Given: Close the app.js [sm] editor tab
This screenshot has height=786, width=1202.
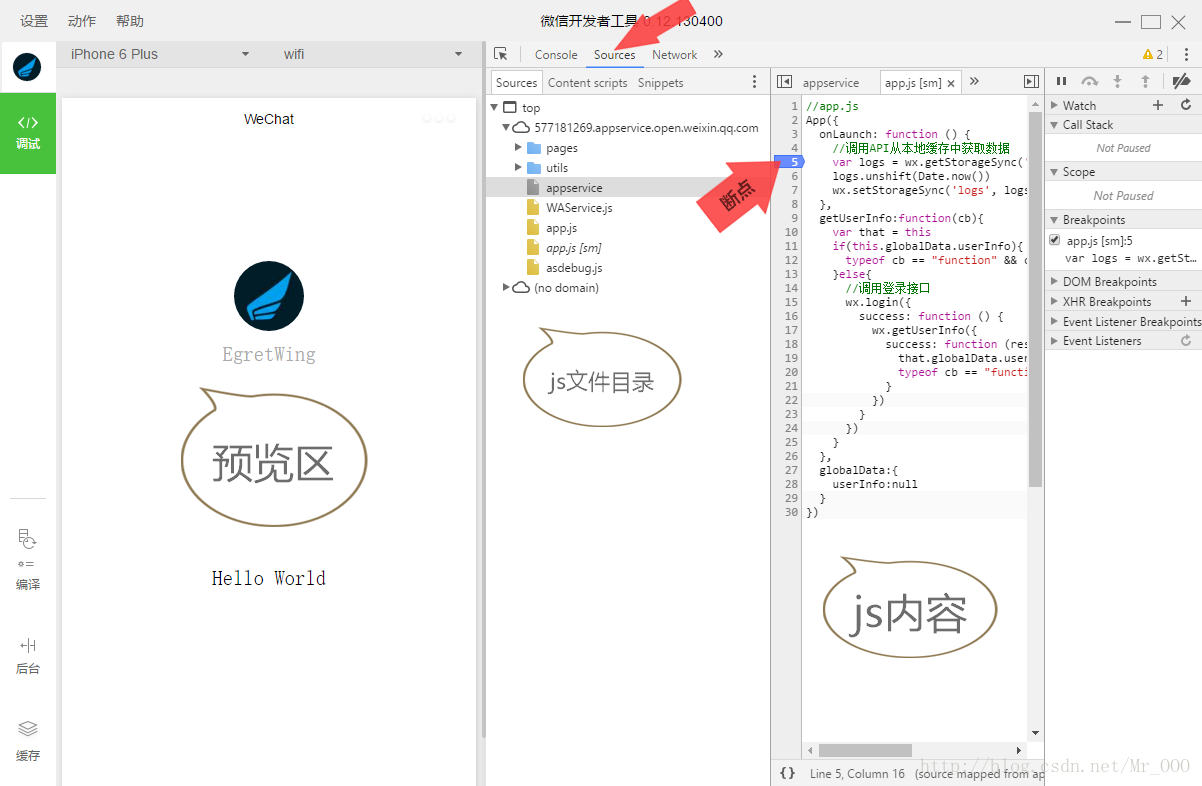Looking at the screenshot, I should click(951, 83).
